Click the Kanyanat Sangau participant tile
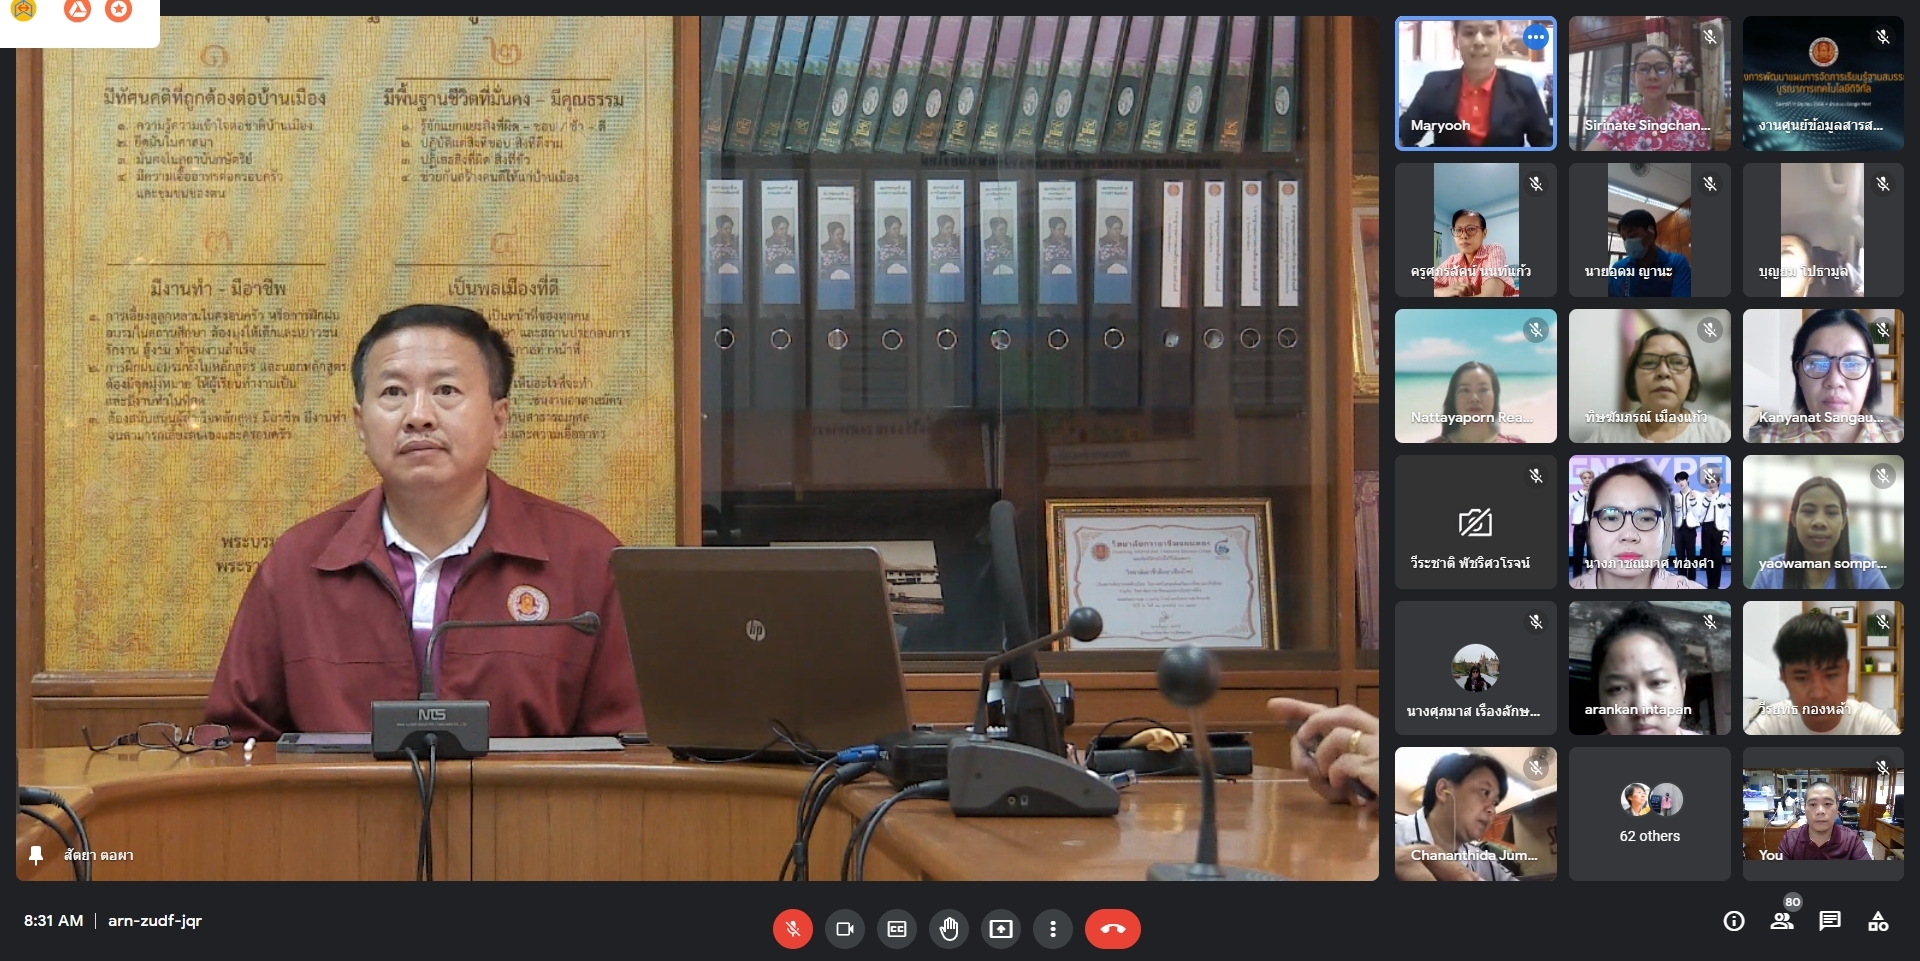Viewport: 1920px width, 961px height. point(1822,376)
